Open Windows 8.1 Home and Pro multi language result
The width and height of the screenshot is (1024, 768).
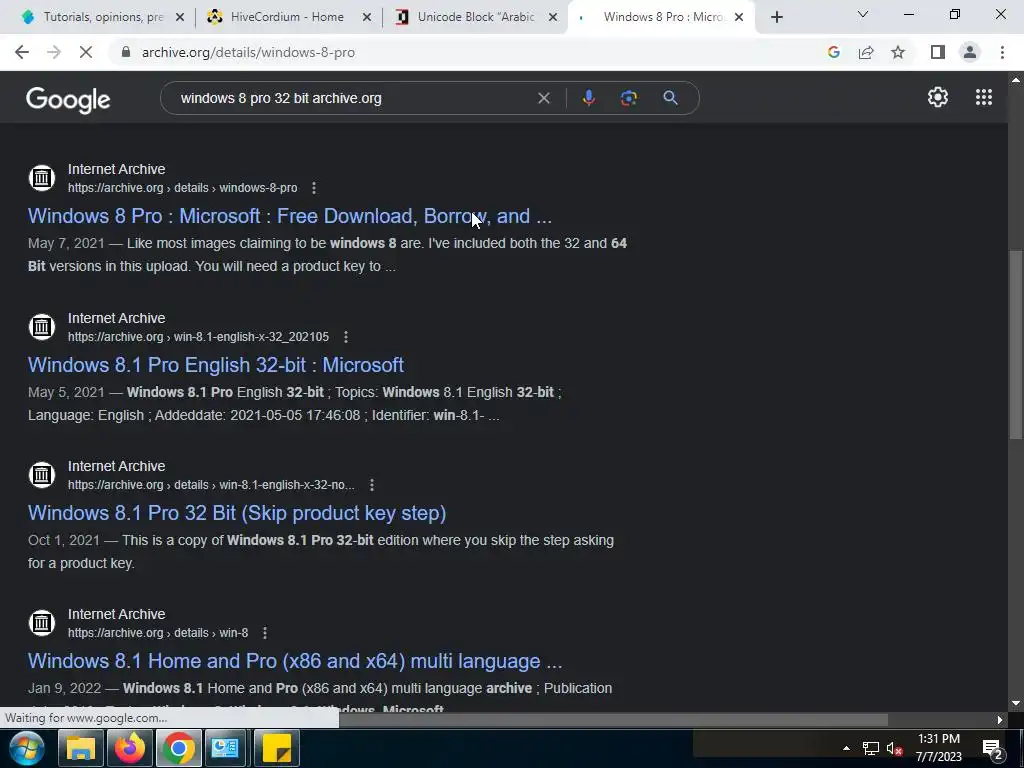coord(295,661)
